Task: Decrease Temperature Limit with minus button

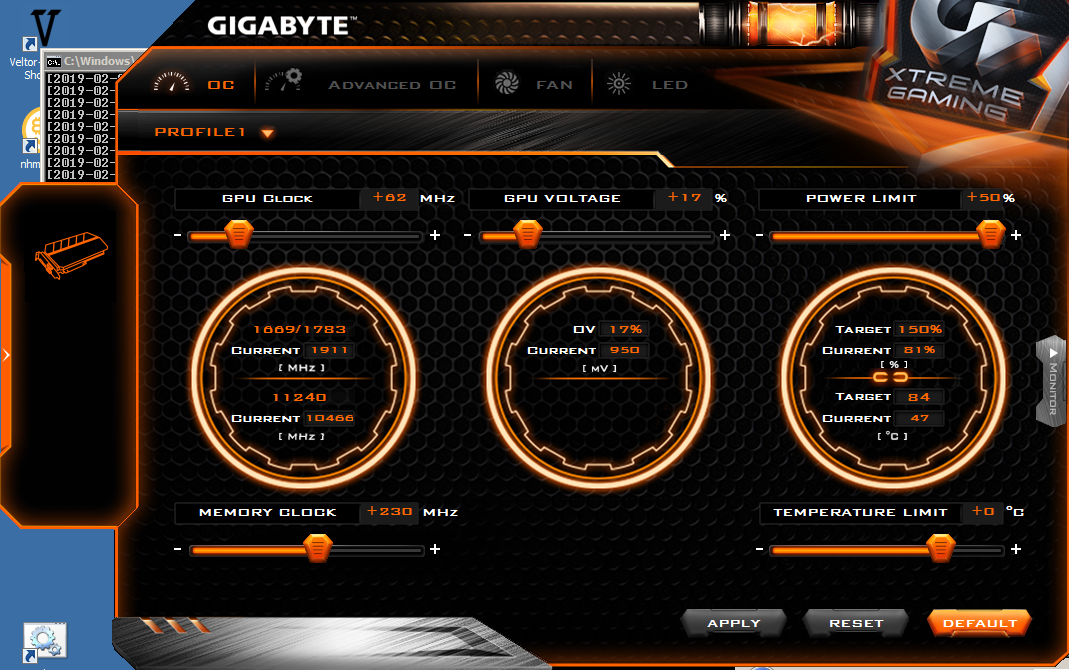Action: [x=759, y=549]
